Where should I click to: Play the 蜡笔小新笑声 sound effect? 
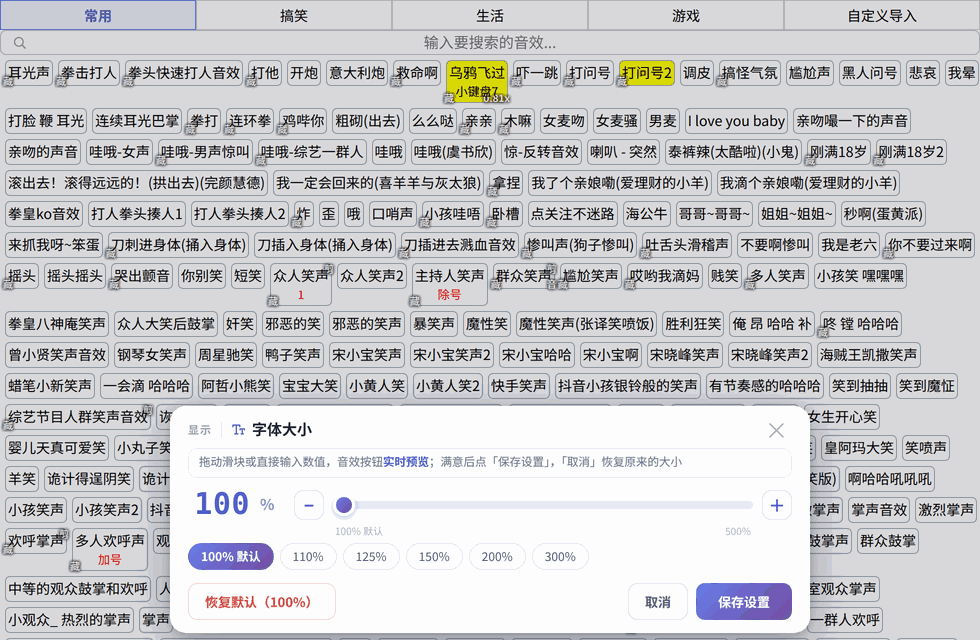click(50, 386)
